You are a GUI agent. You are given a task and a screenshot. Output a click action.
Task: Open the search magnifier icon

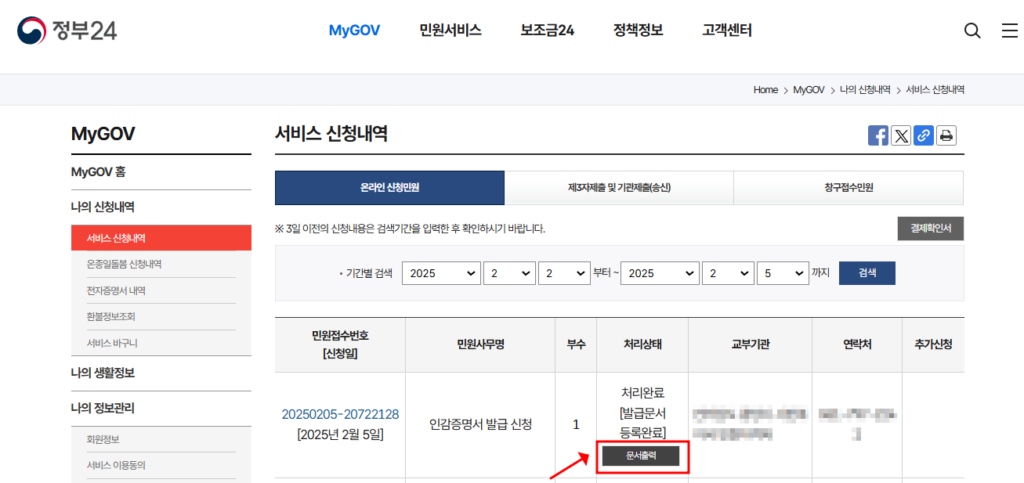(x=972, y=31)
